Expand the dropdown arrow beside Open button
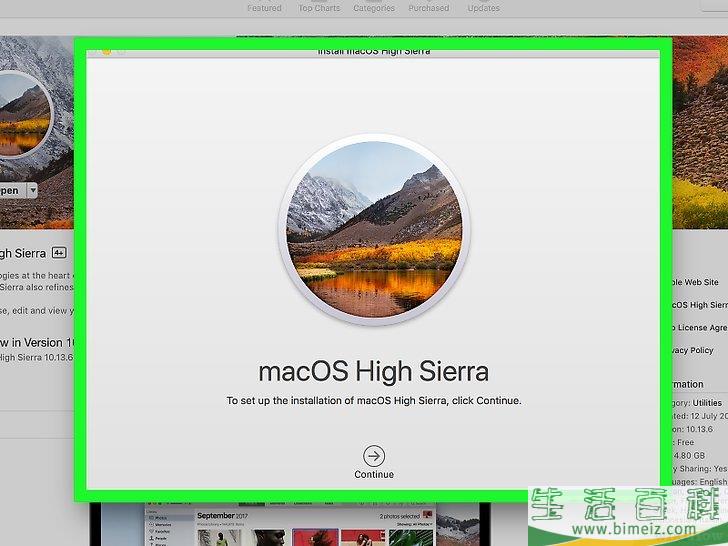Viewport: 728px width, 546px height. [32, 190]
